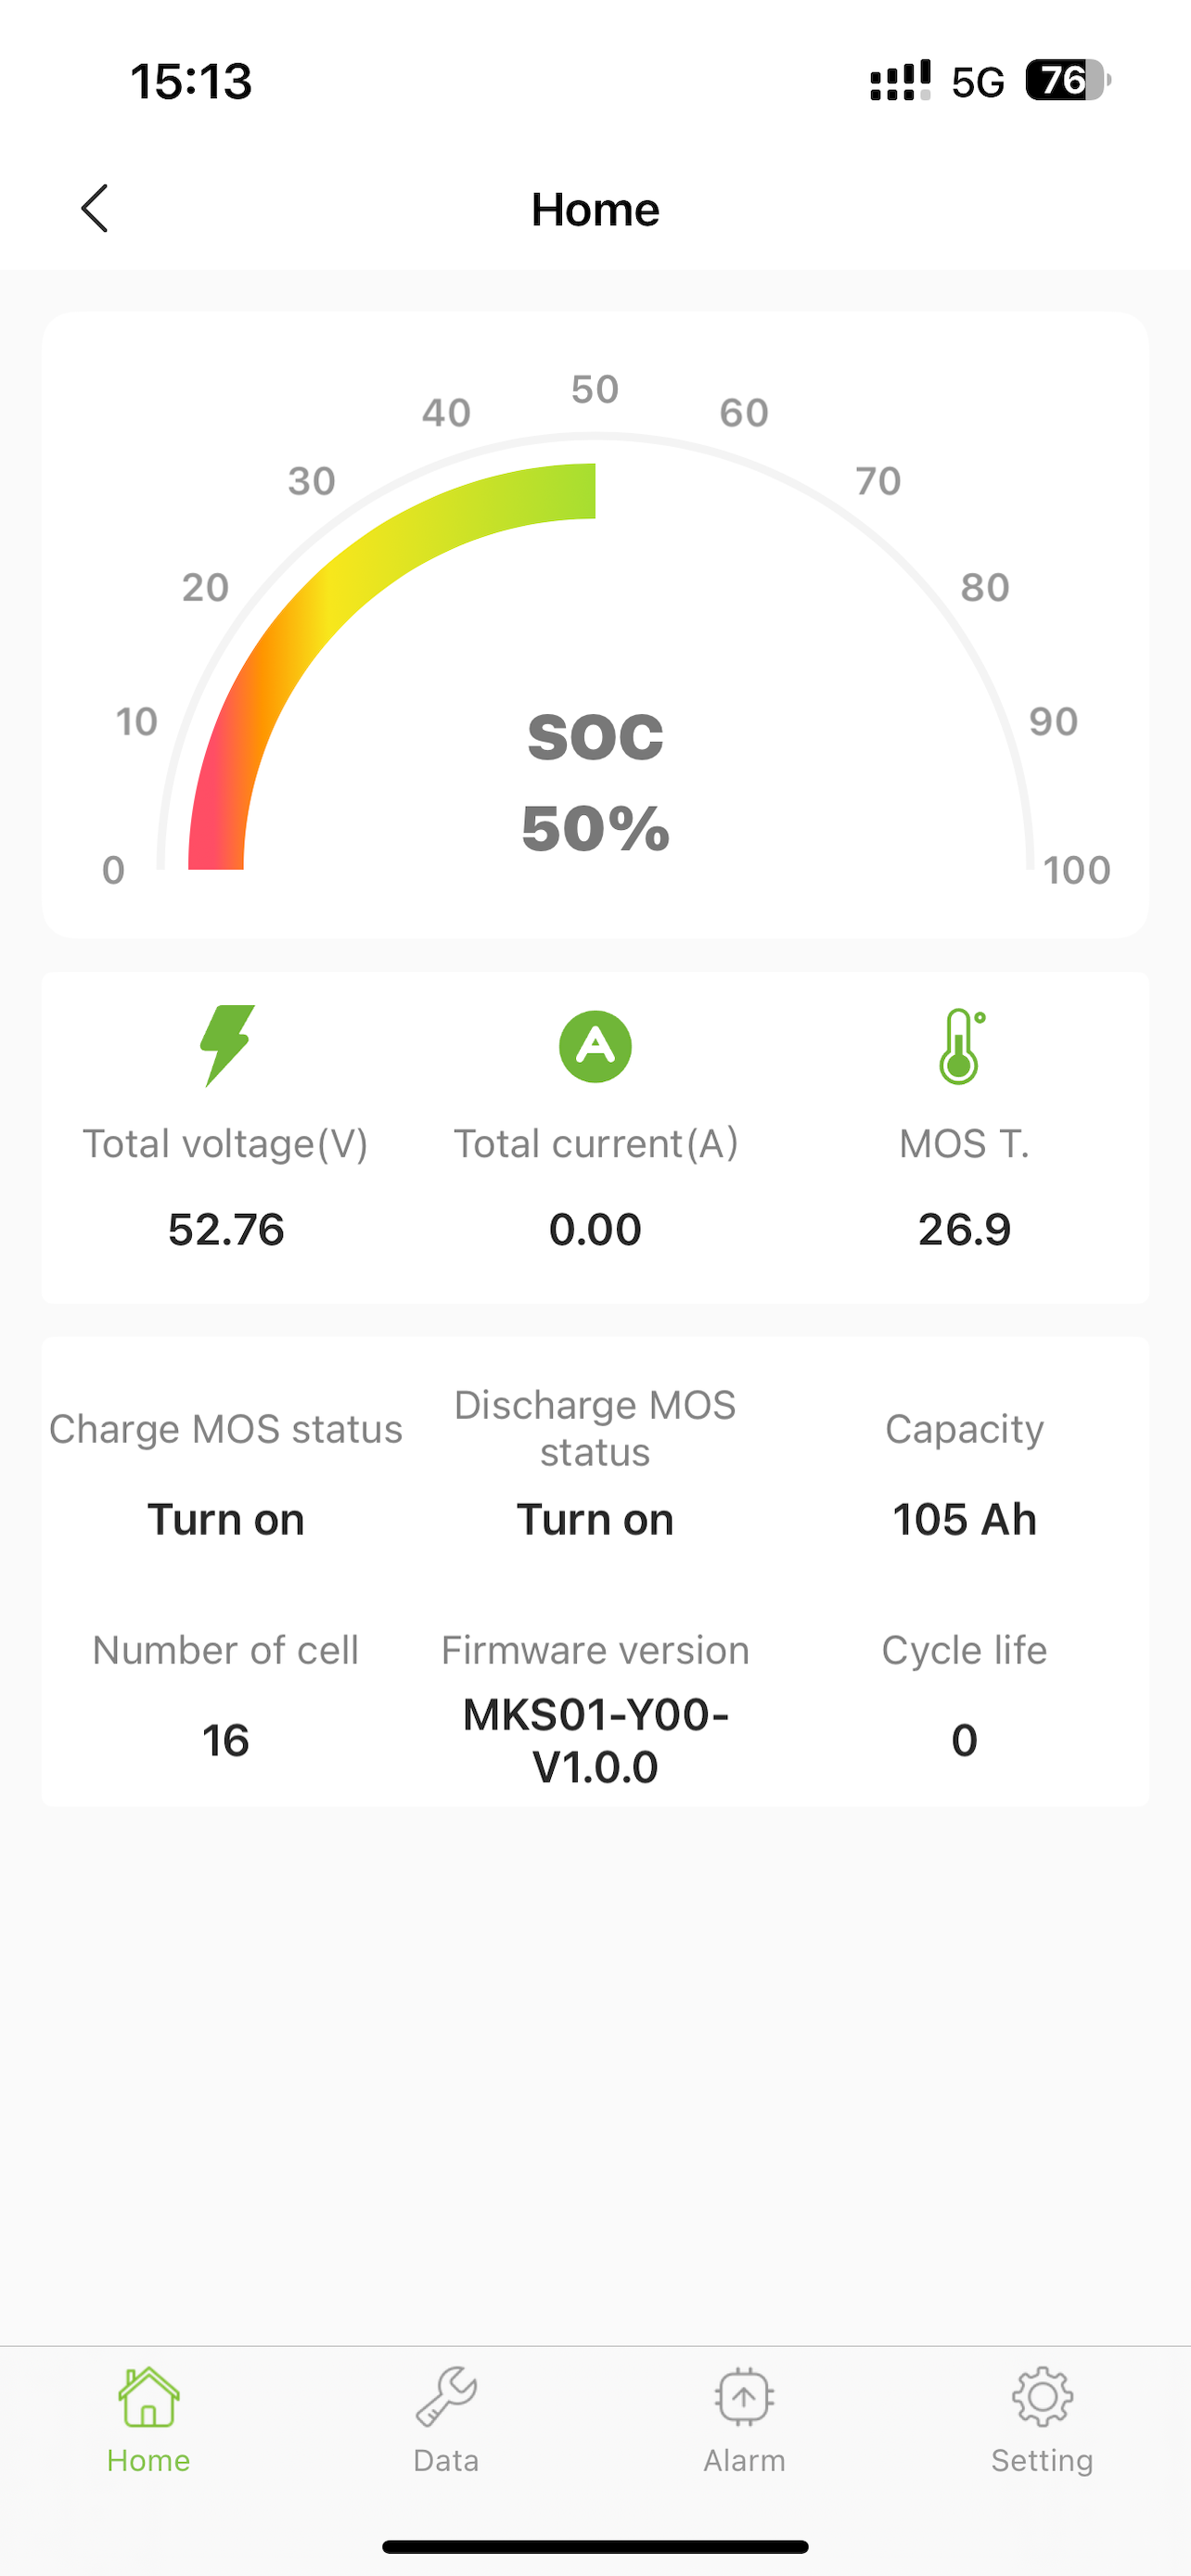This screenshot has width=1191, height=2576.
Task: Tap the Setting gear icon
Action: pyautogui.click(x=1042, y=2396)
